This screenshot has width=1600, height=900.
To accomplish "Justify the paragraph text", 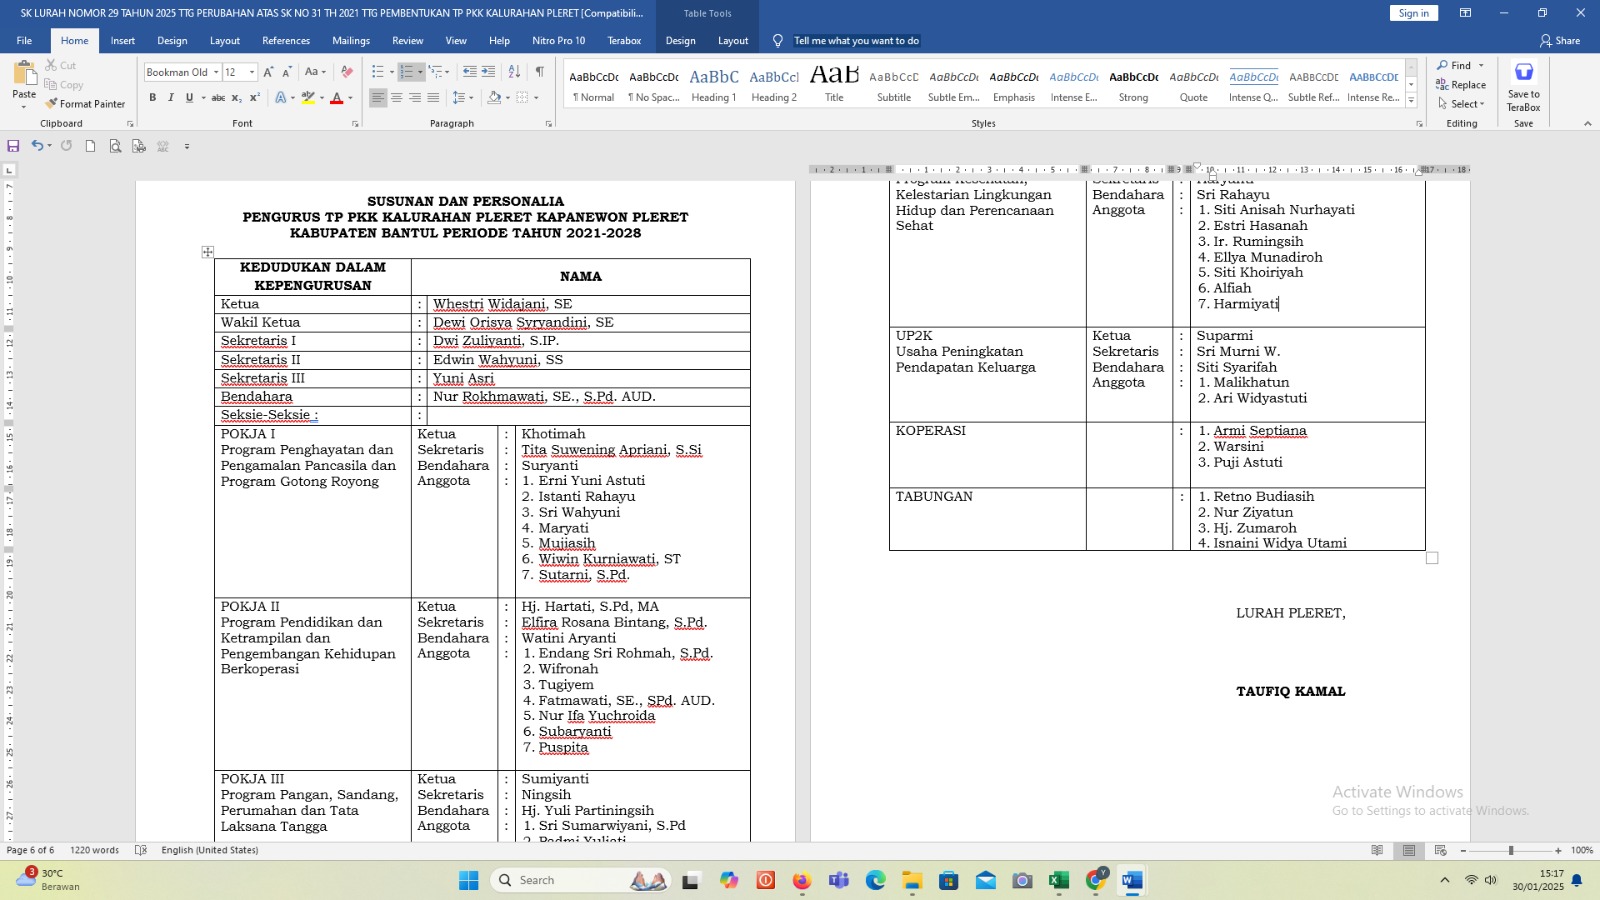I will click(x=433, y=98).
